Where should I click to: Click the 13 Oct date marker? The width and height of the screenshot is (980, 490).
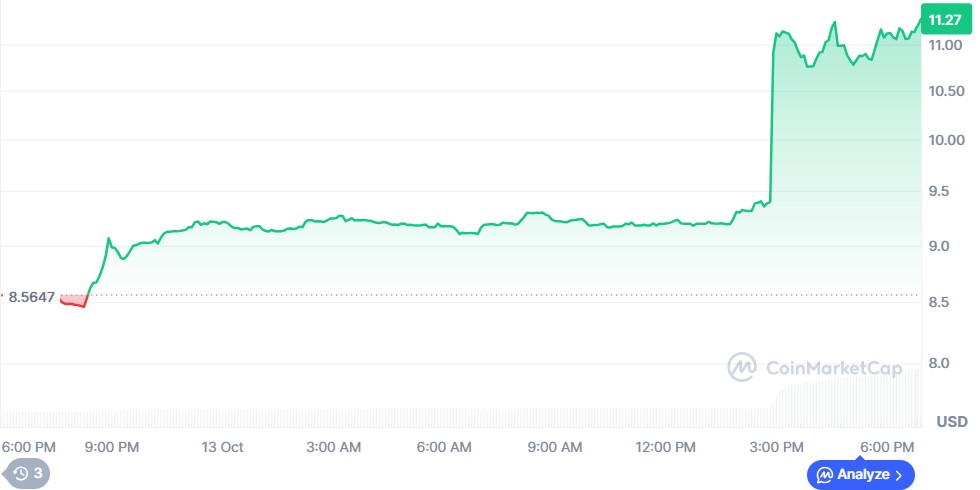pyautogui.click(x=222, y=447)
